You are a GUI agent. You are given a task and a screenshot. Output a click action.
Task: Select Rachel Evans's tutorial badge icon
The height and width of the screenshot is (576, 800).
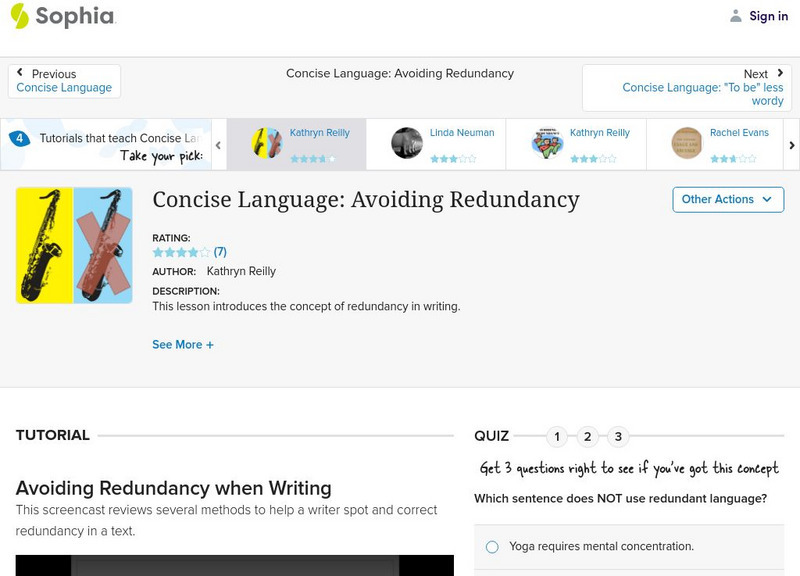pyautogui.click(x=688, y=143)
